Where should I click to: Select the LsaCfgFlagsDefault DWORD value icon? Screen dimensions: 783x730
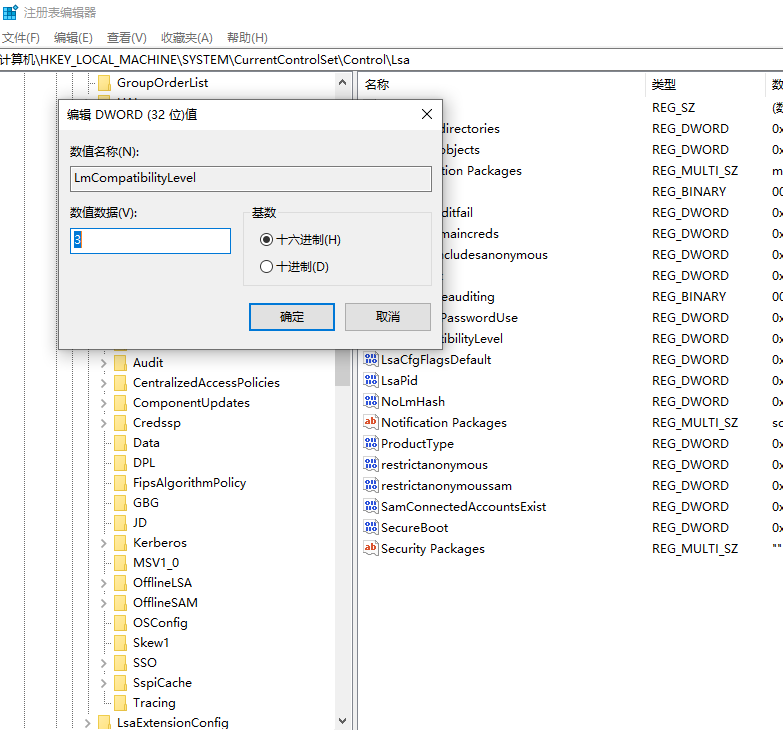pos(371,359)
